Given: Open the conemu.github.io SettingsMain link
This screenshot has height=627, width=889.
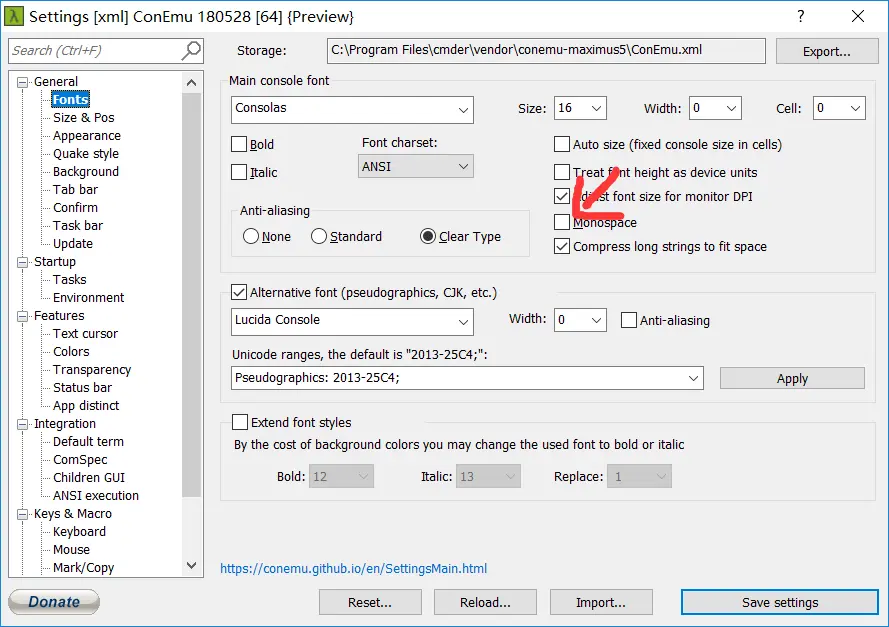Looking at the screenshot, I should 353,568.
